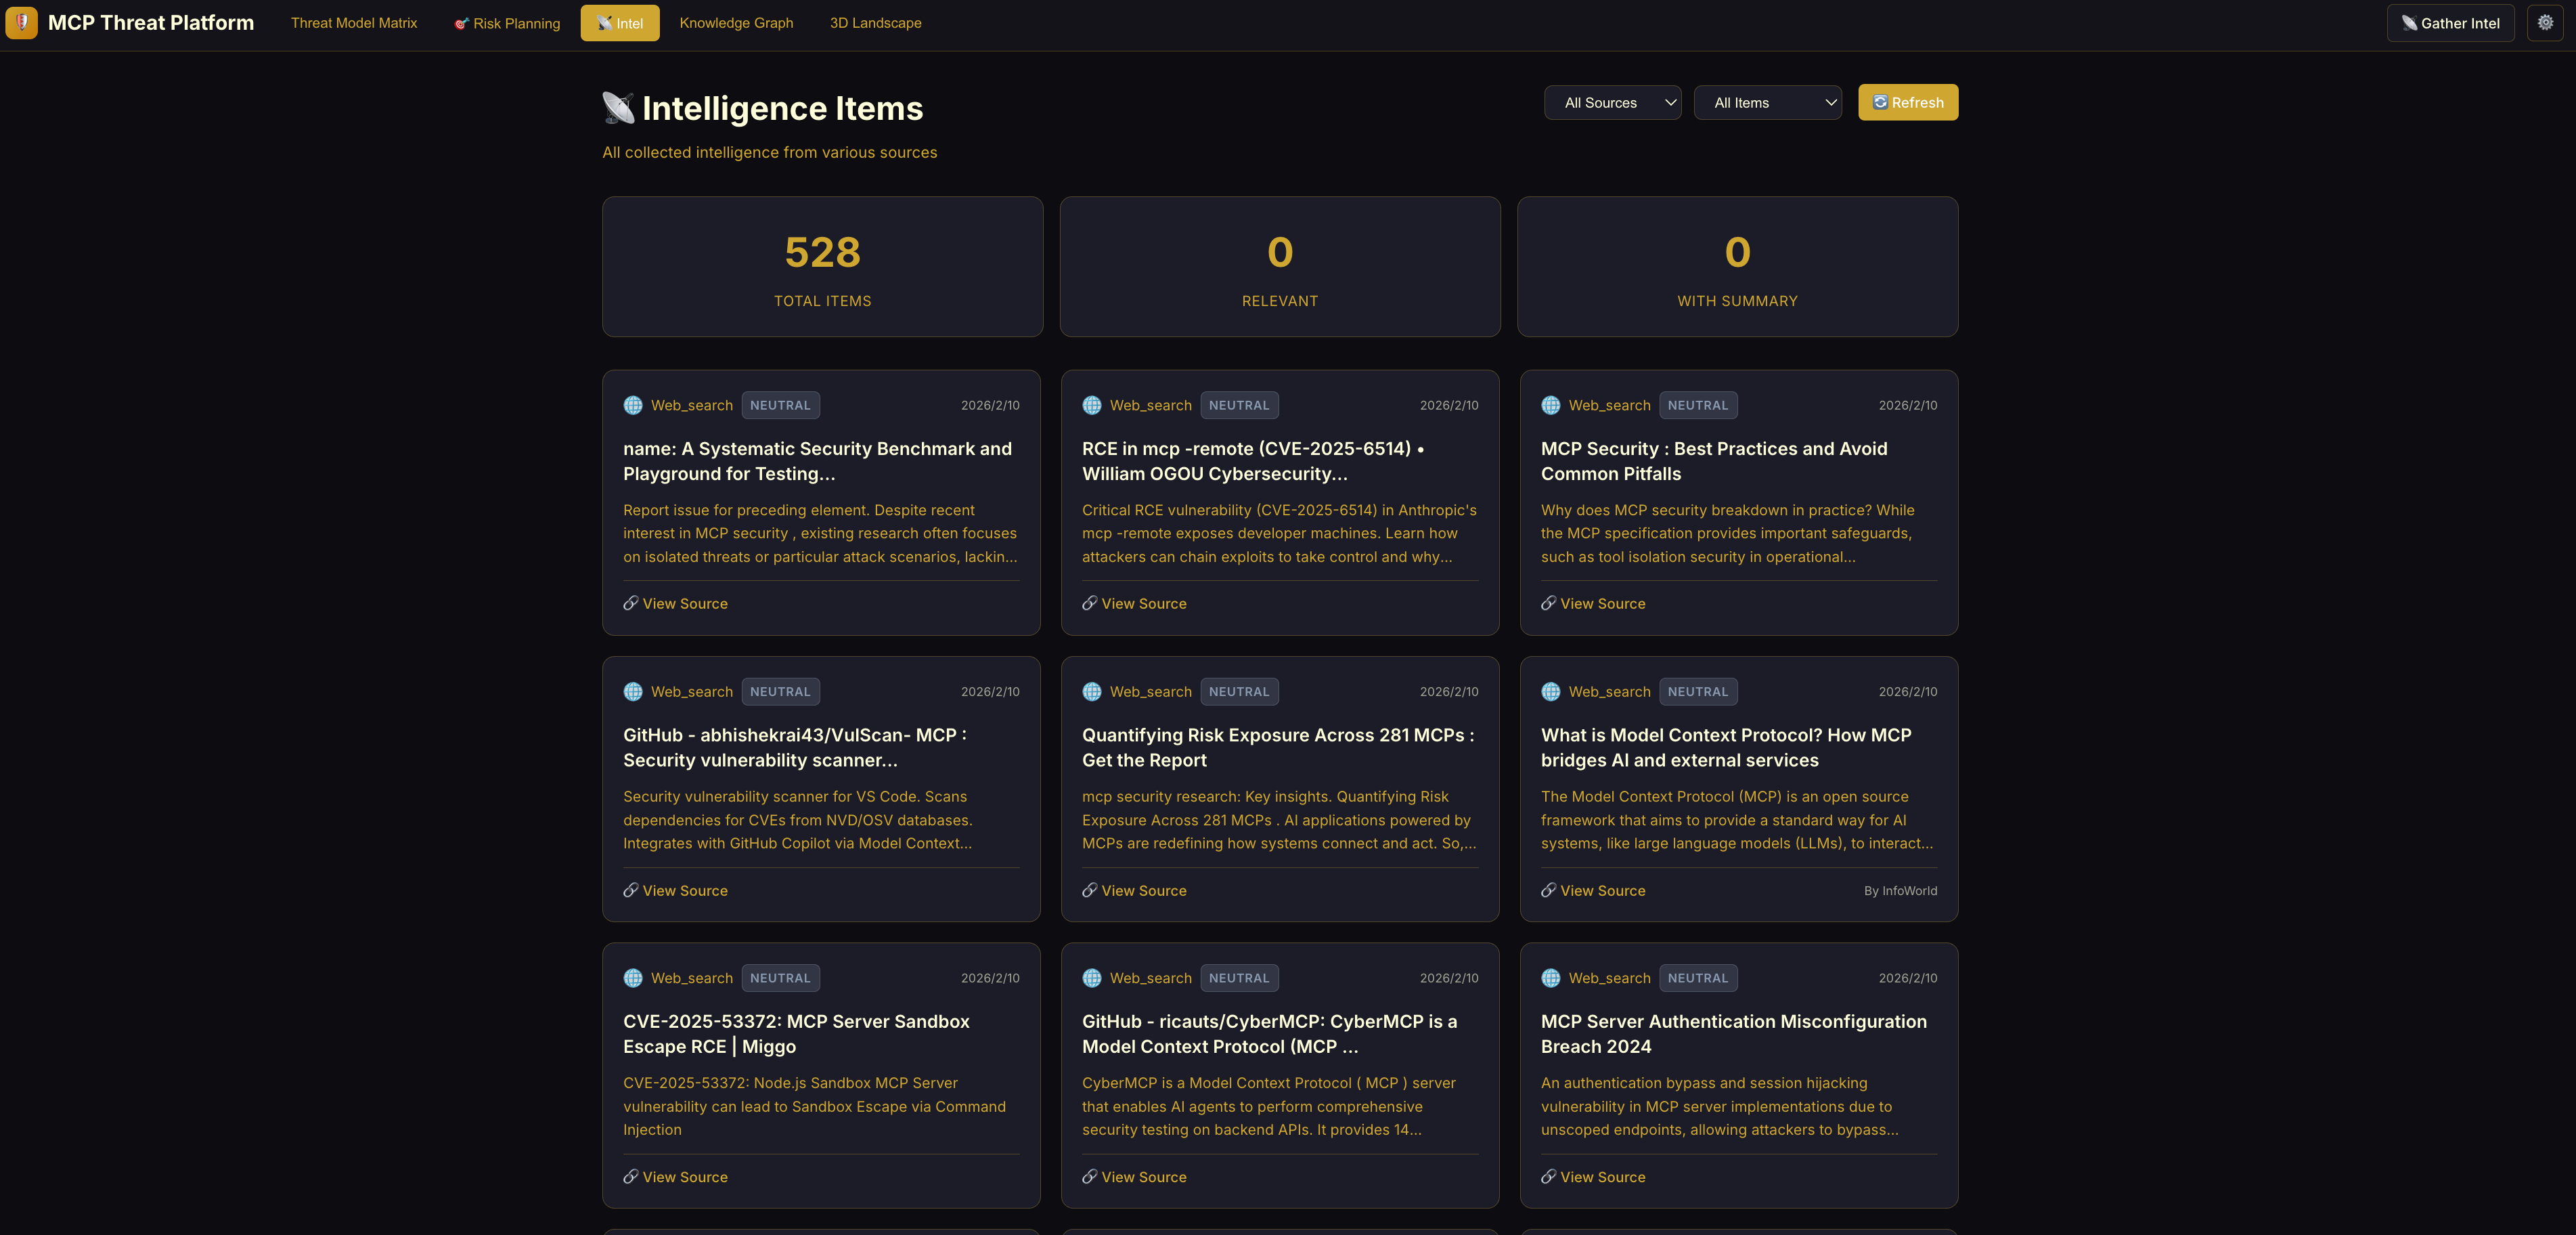Image resolution: width=2576 pixels, height=1235 pixels.
Task: Click the satellite dish icon beside Intelligence Items
Action: (618, 108)
